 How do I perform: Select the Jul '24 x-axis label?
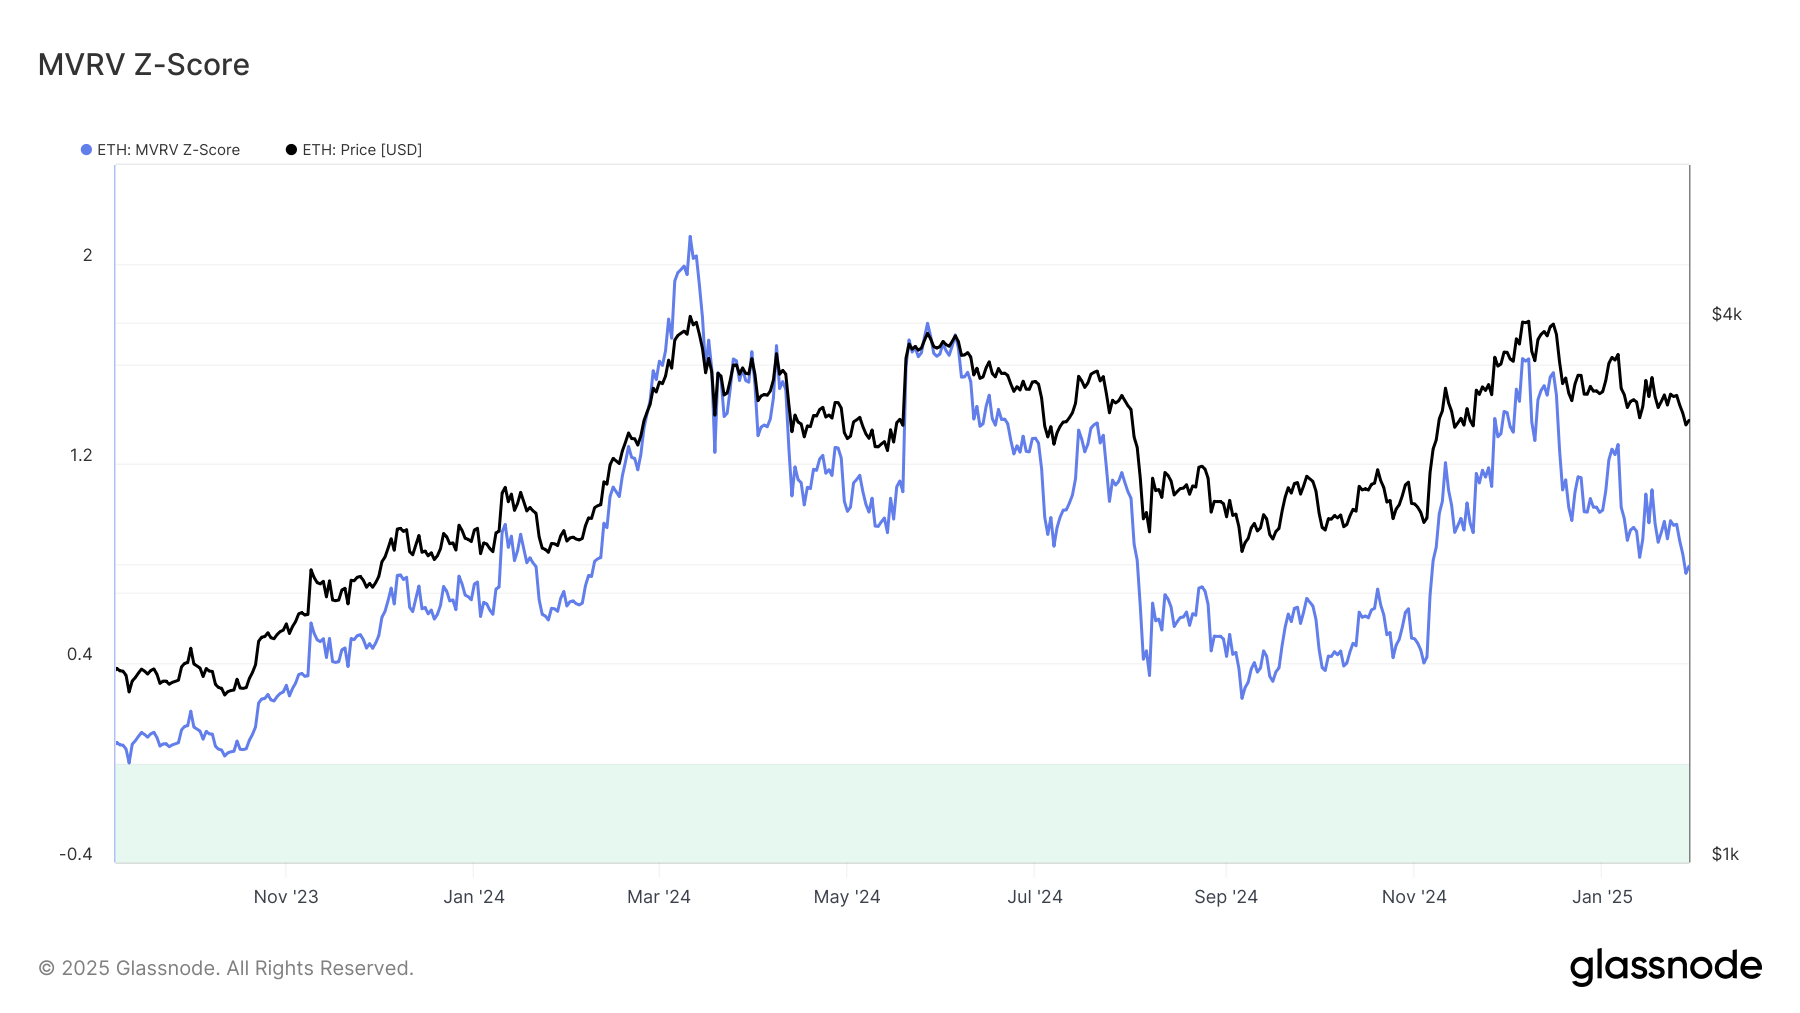[1035, 897]
